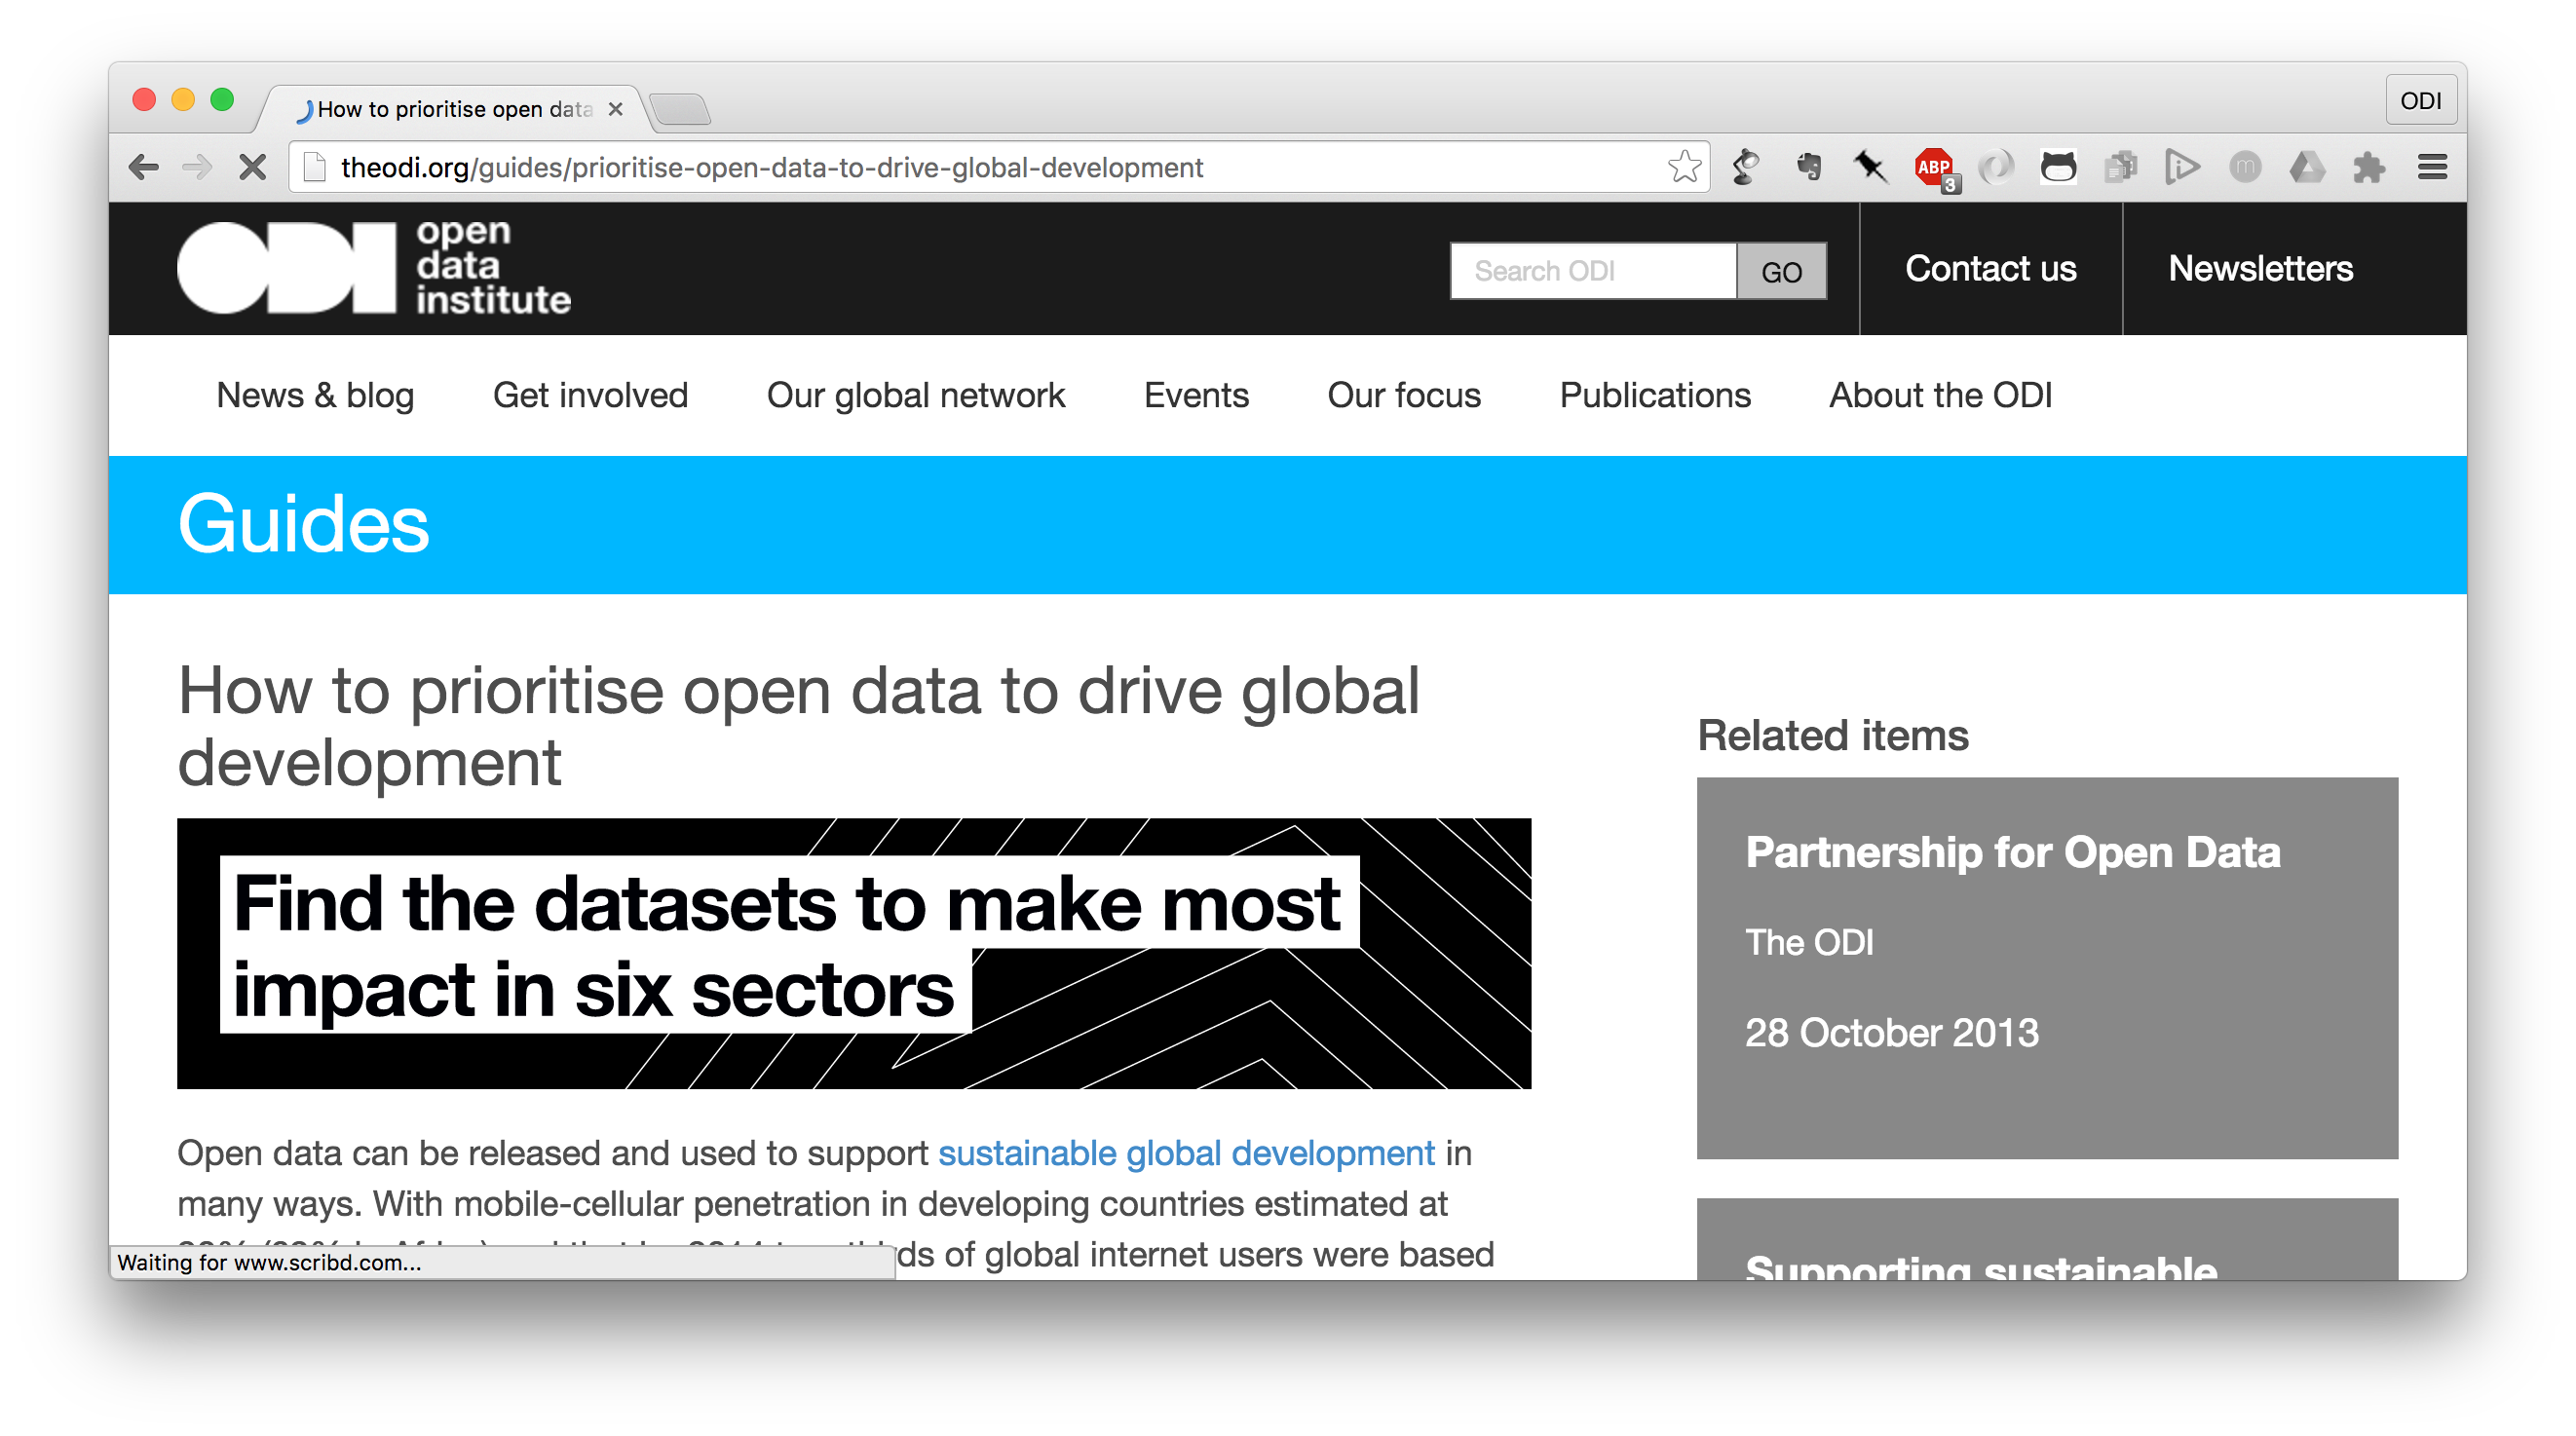Click the puzzle piece extension icon
Viewport: 2576px width, 1436px height.
pos(2369,167)
